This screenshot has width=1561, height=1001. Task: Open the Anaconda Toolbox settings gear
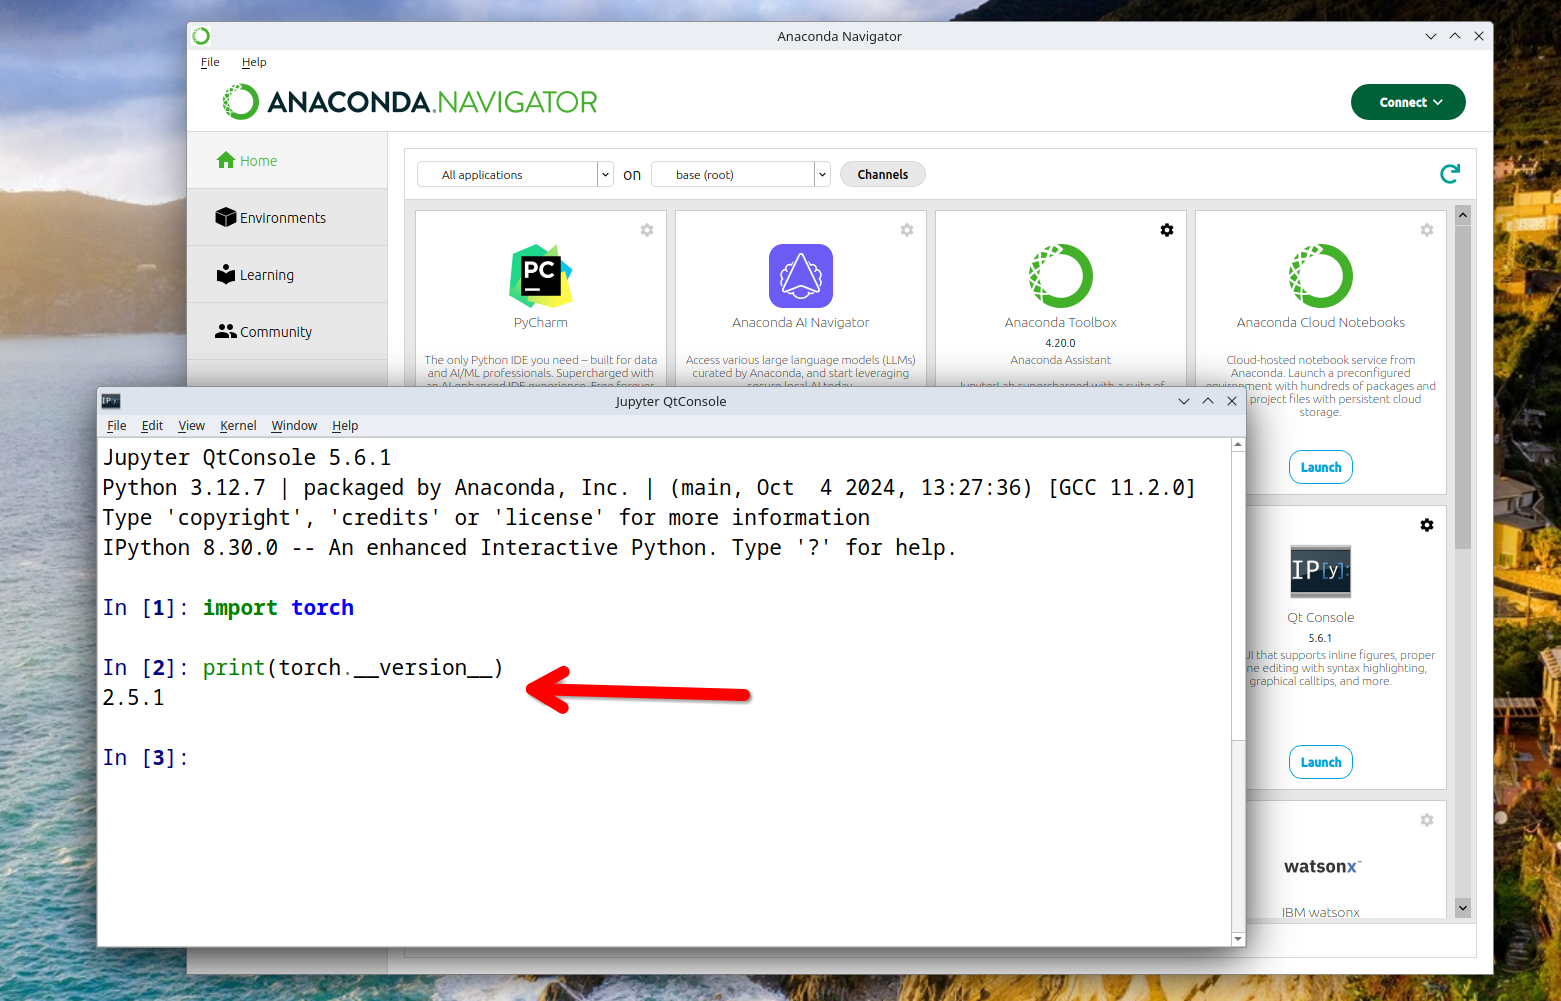pos(1167,230)
